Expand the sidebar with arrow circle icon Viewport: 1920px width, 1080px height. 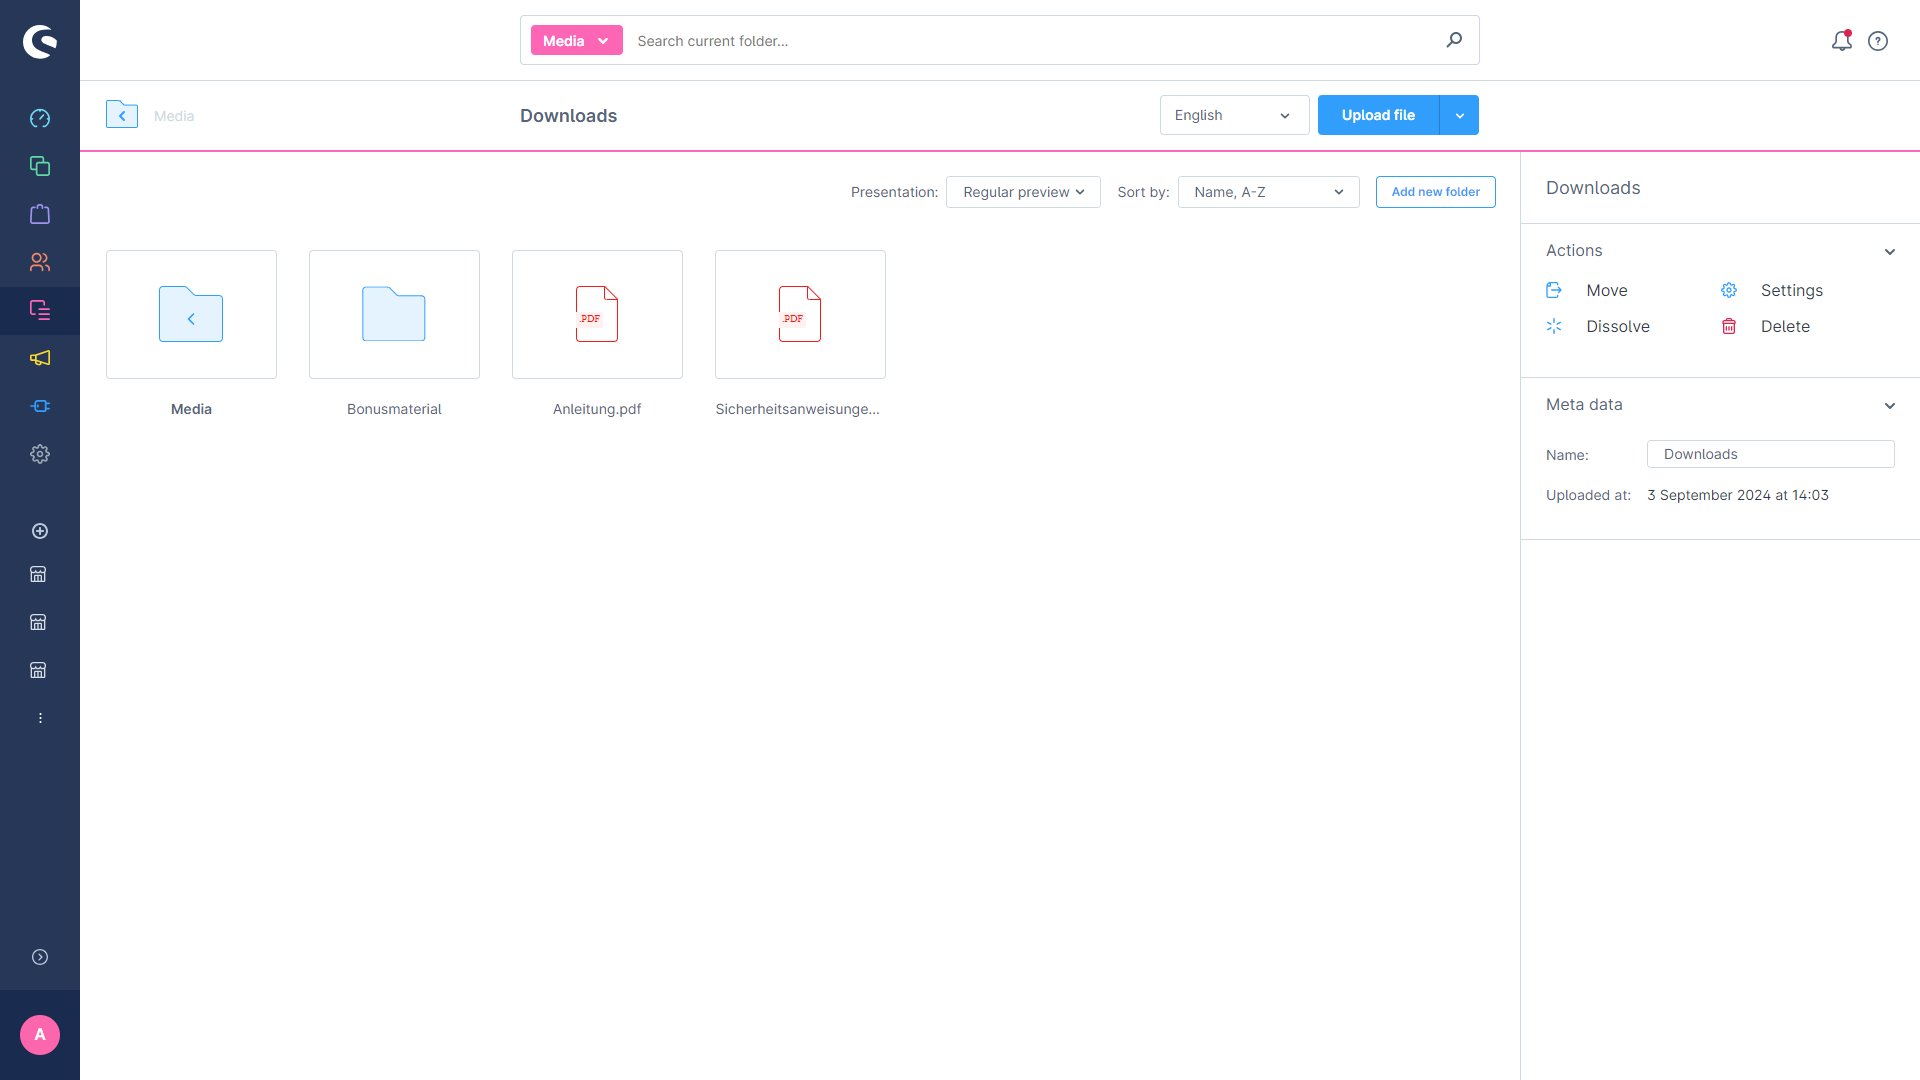tap(40, 957)
